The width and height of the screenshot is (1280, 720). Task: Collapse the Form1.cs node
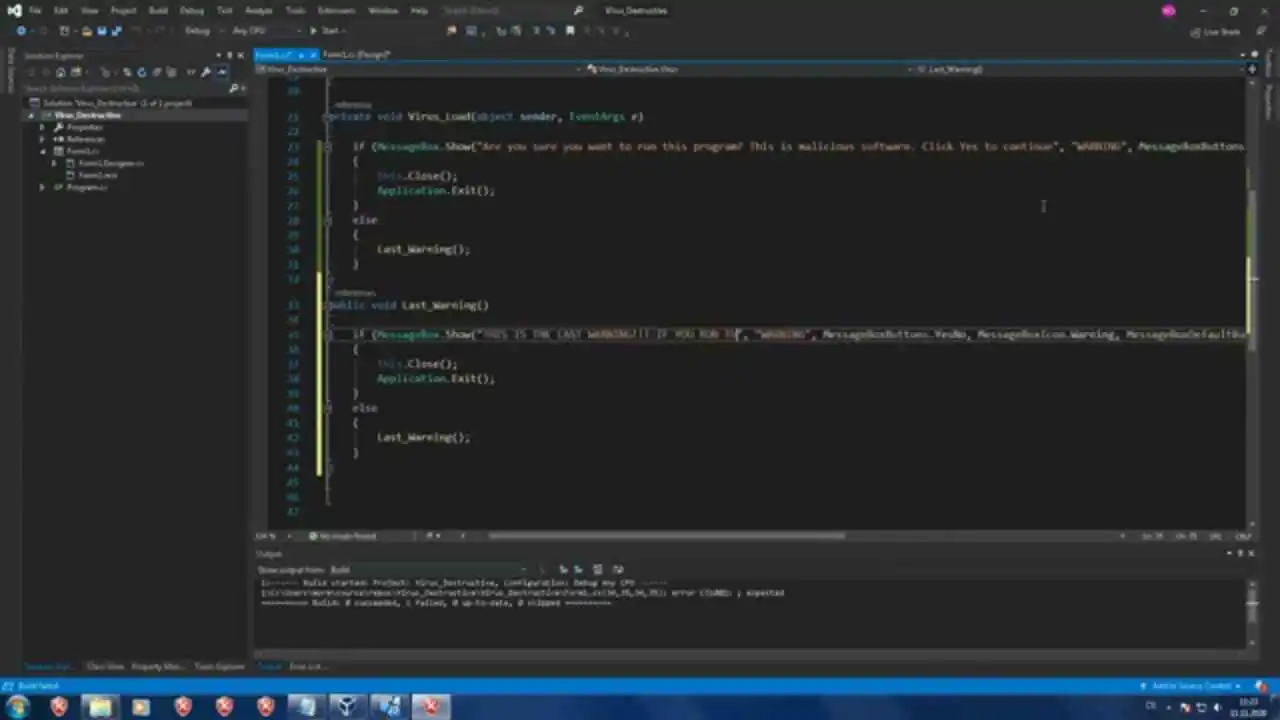(43, 151)
